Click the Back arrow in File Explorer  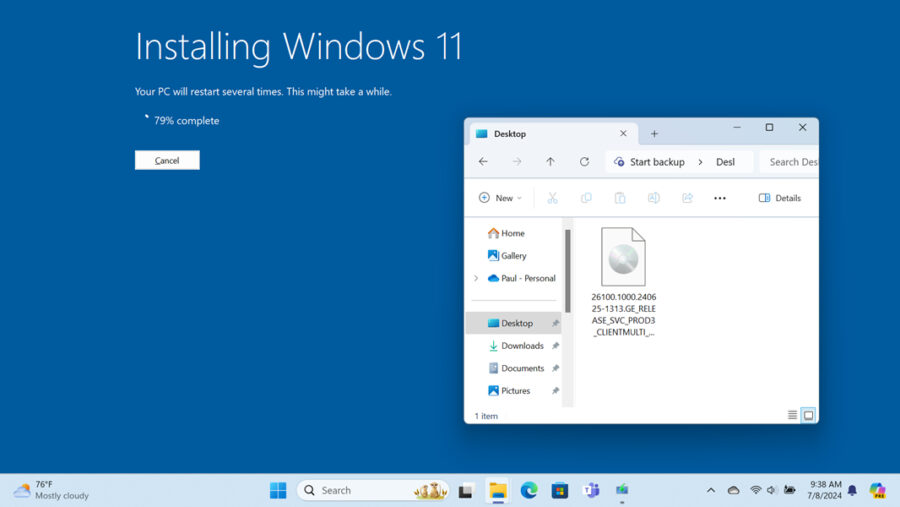point(483,162)
